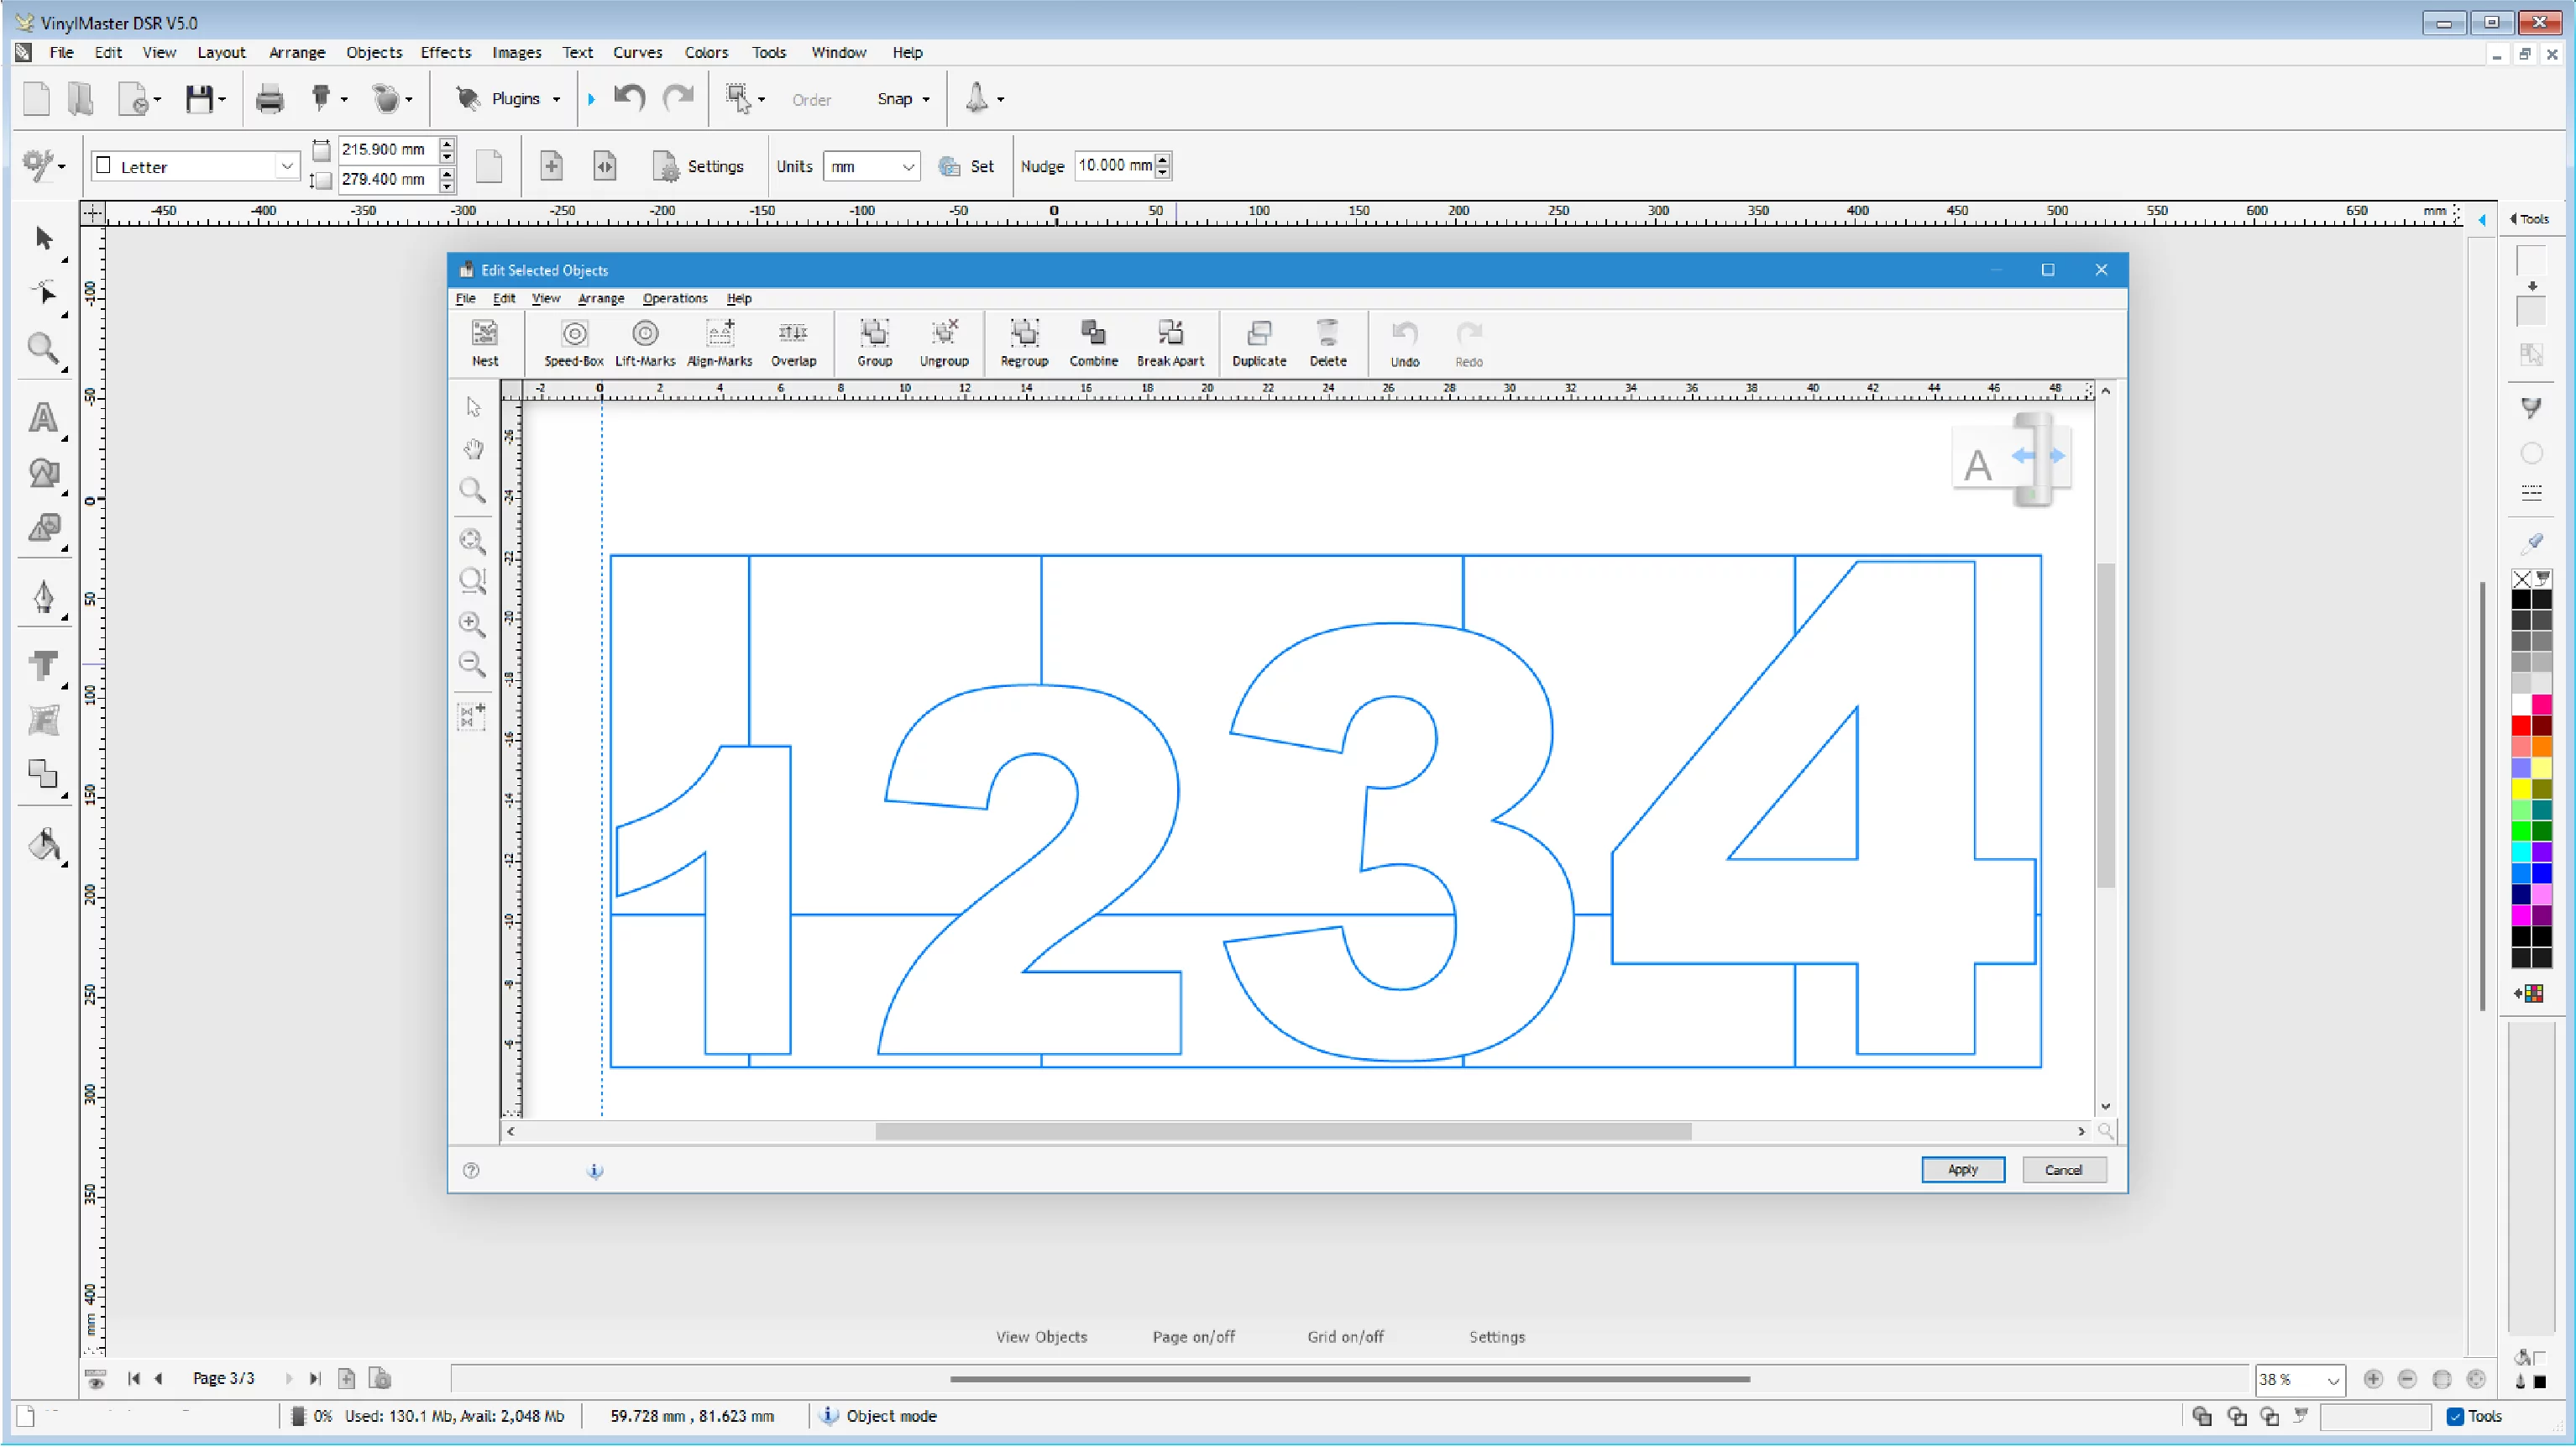The width and height of the screenshot is (2576, 1447).
Task: Undo the last action in the main toolbar
Action: pos(629,98)
